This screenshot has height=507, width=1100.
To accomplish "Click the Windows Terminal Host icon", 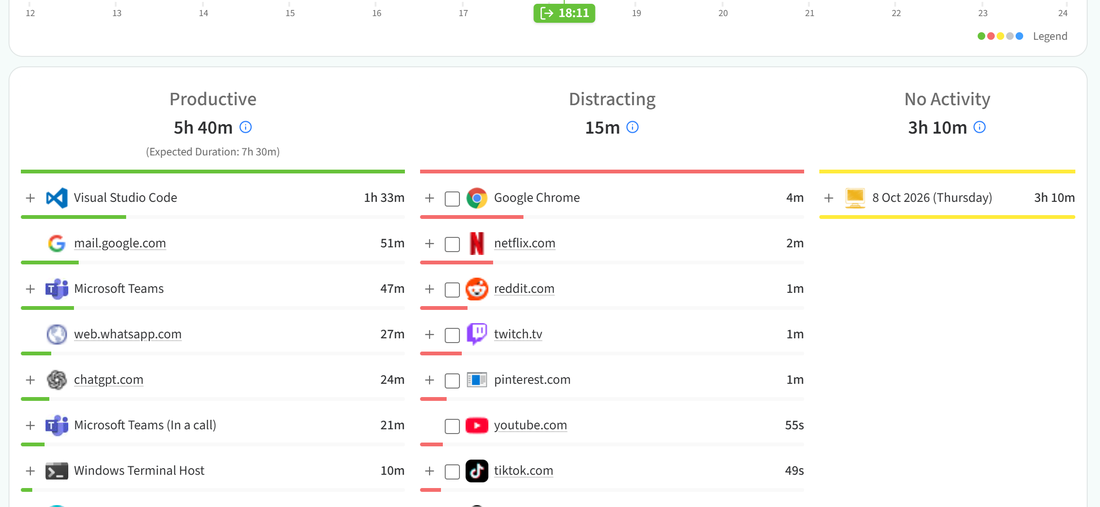I will pos(57,471).
